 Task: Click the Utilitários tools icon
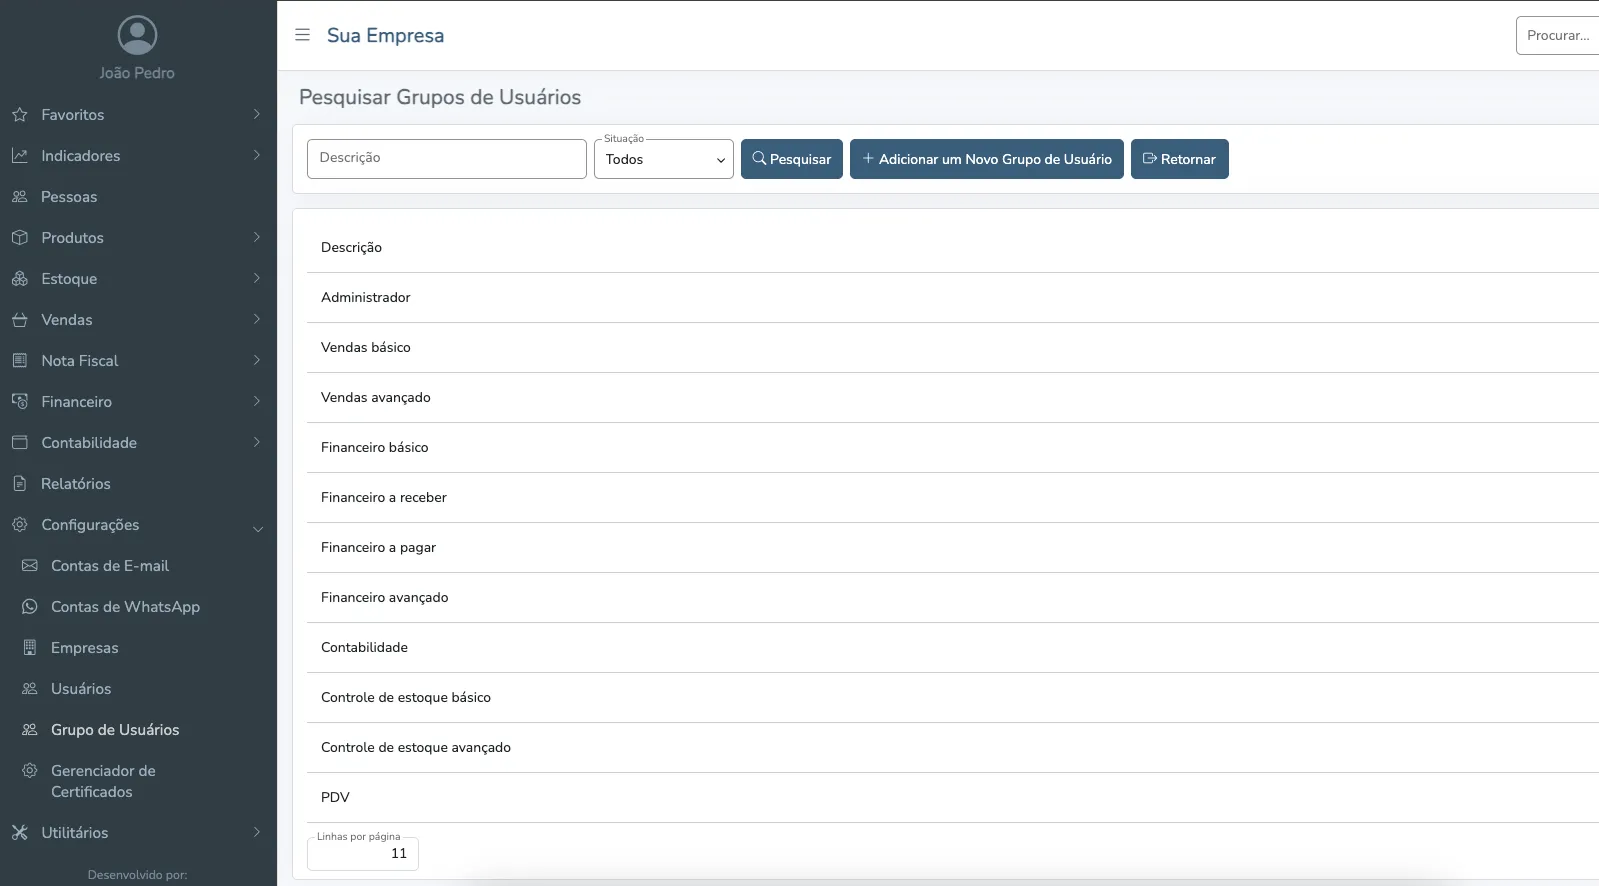pos(20,833)
